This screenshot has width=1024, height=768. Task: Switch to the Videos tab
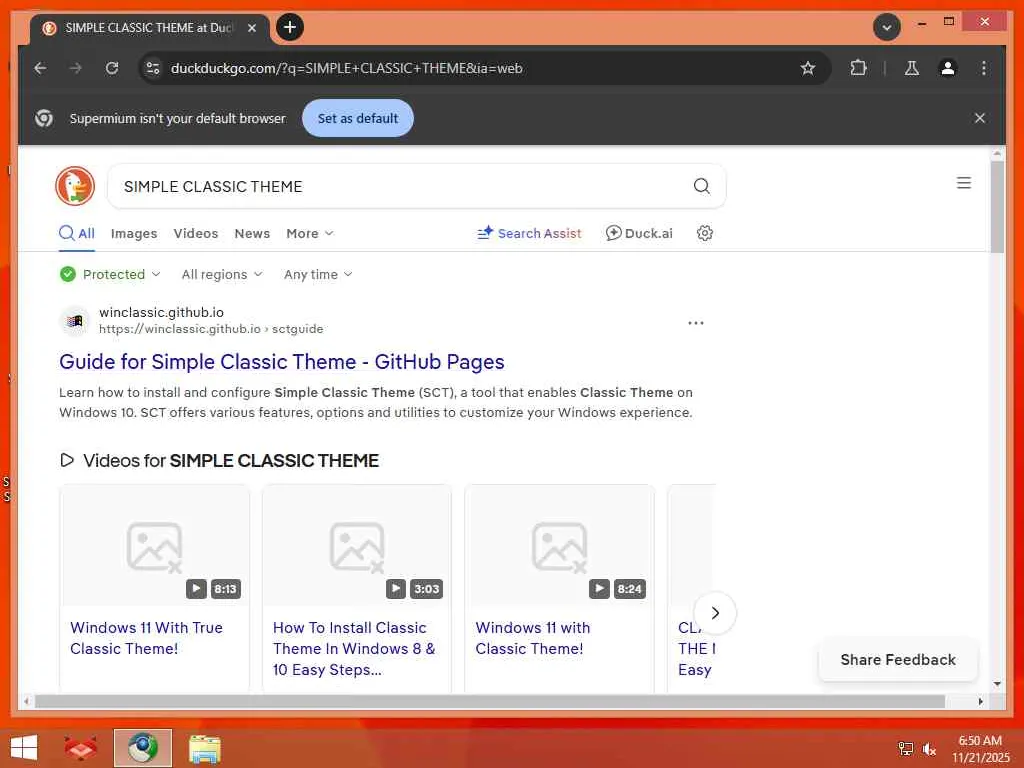point(196,234)
